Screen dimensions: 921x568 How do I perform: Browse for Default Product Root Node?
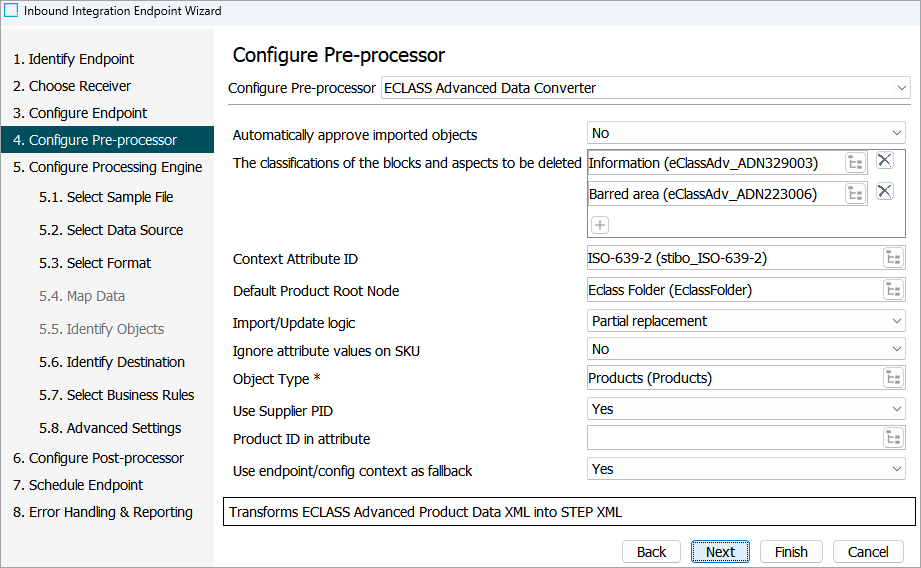pos(893,290)
